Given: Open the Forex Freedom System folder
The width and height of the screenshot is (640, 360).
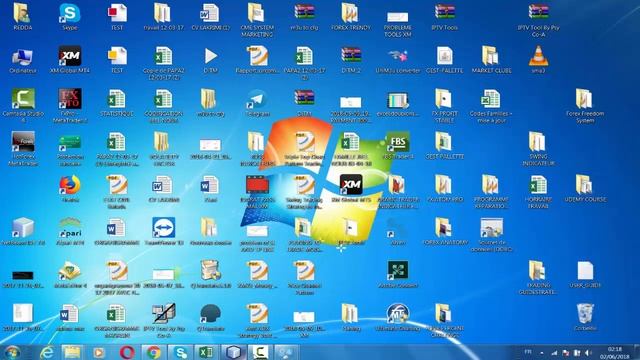Looking at the screenshot, I should [585, 106].
